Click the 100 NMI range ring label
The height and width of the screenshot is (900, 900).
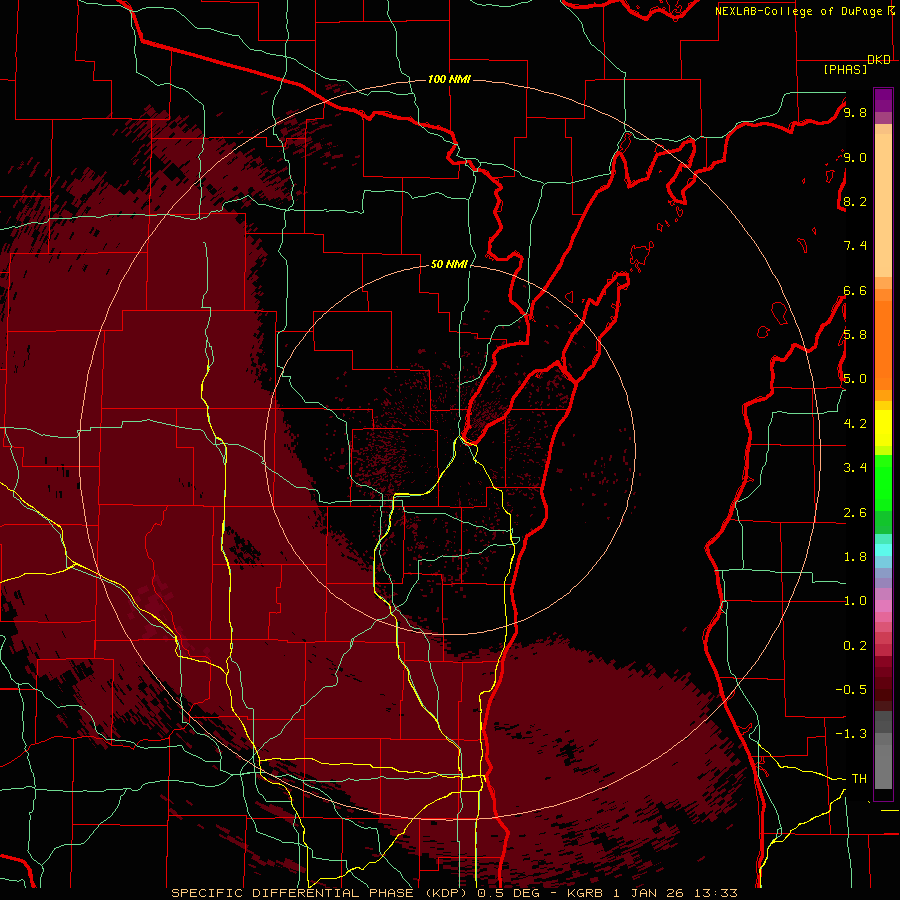pos(449,79)
